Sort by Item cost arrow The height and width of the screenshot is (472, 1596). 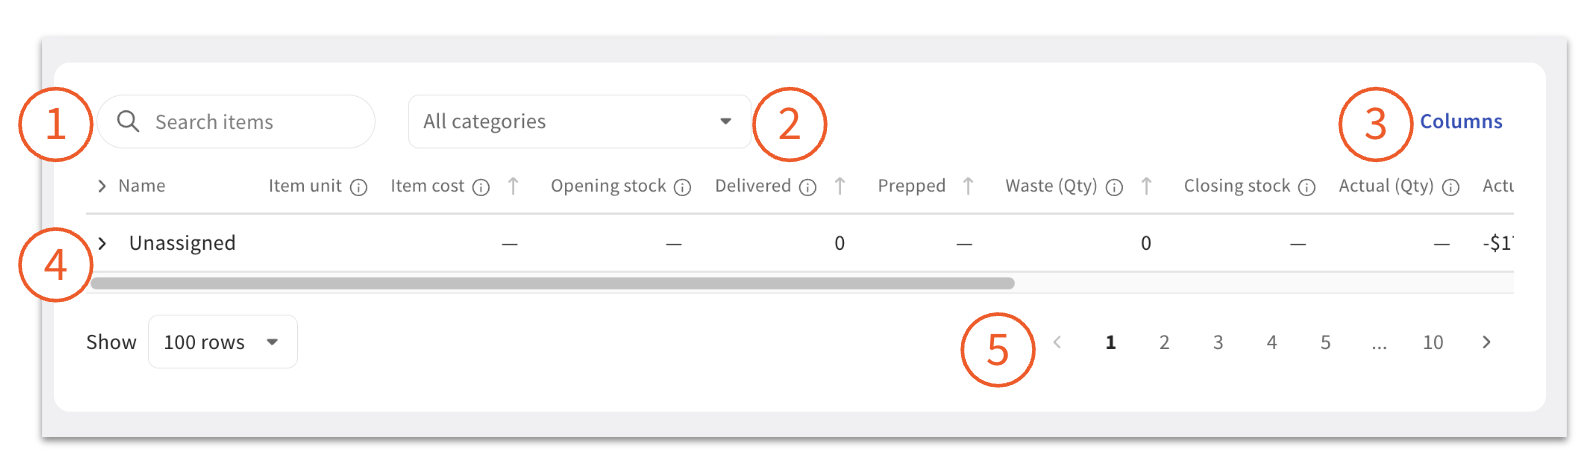(x=513, y=186)
